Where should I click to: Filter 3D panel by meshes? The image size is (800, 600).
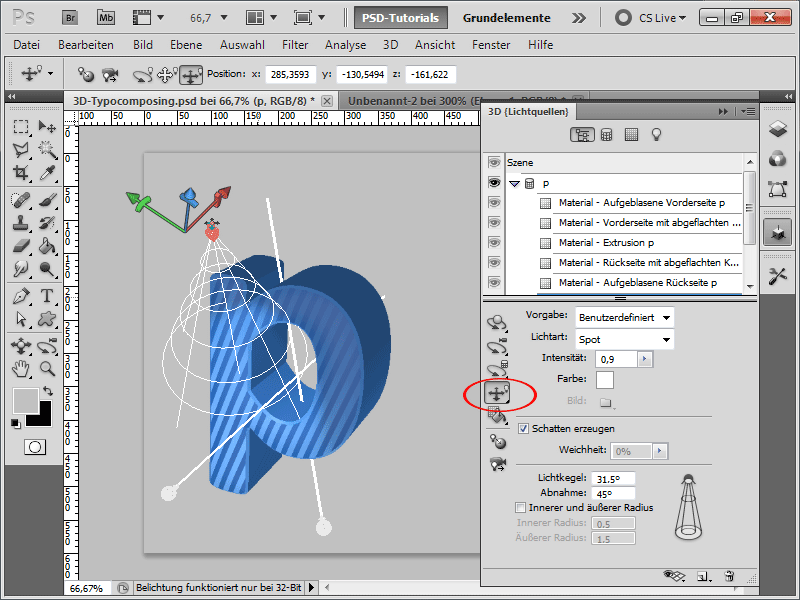(607, 135)
